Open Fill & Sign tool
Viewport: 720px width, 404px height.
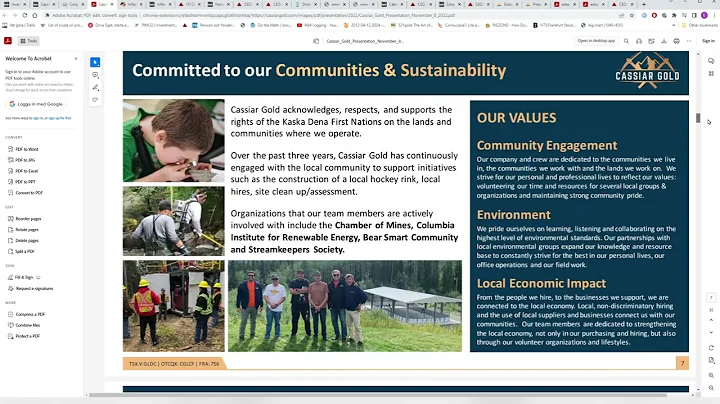tap(24, 277)
